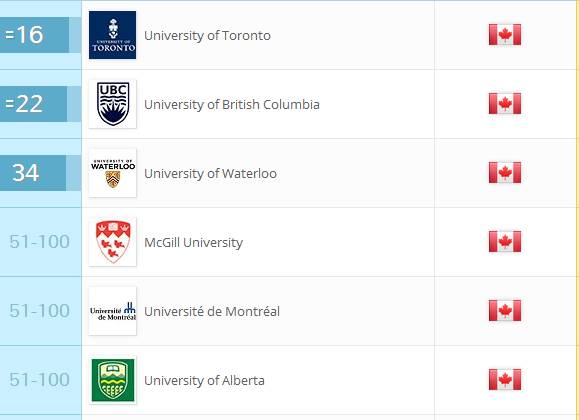Click the University of Waterloo logo
Viewport: 579px width, 420px height.
113,173
